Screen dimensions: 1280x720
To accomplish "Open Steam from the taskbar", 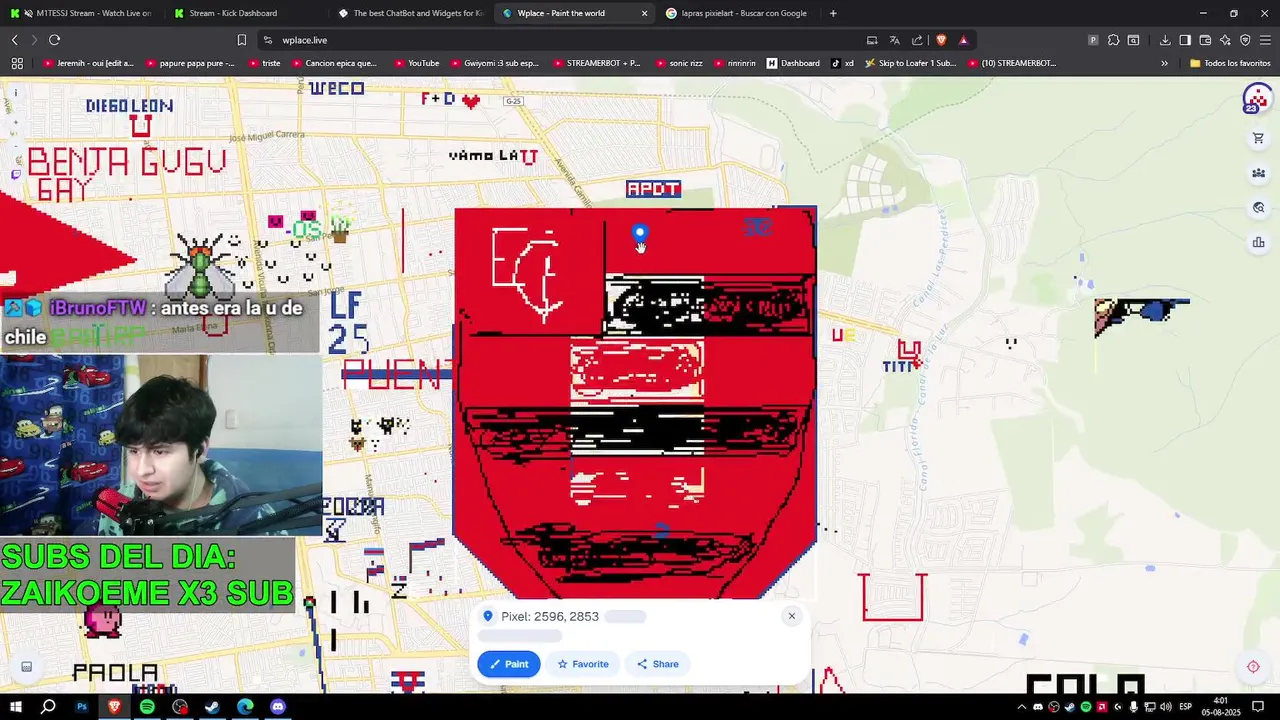I will click(x=212, y=707).
